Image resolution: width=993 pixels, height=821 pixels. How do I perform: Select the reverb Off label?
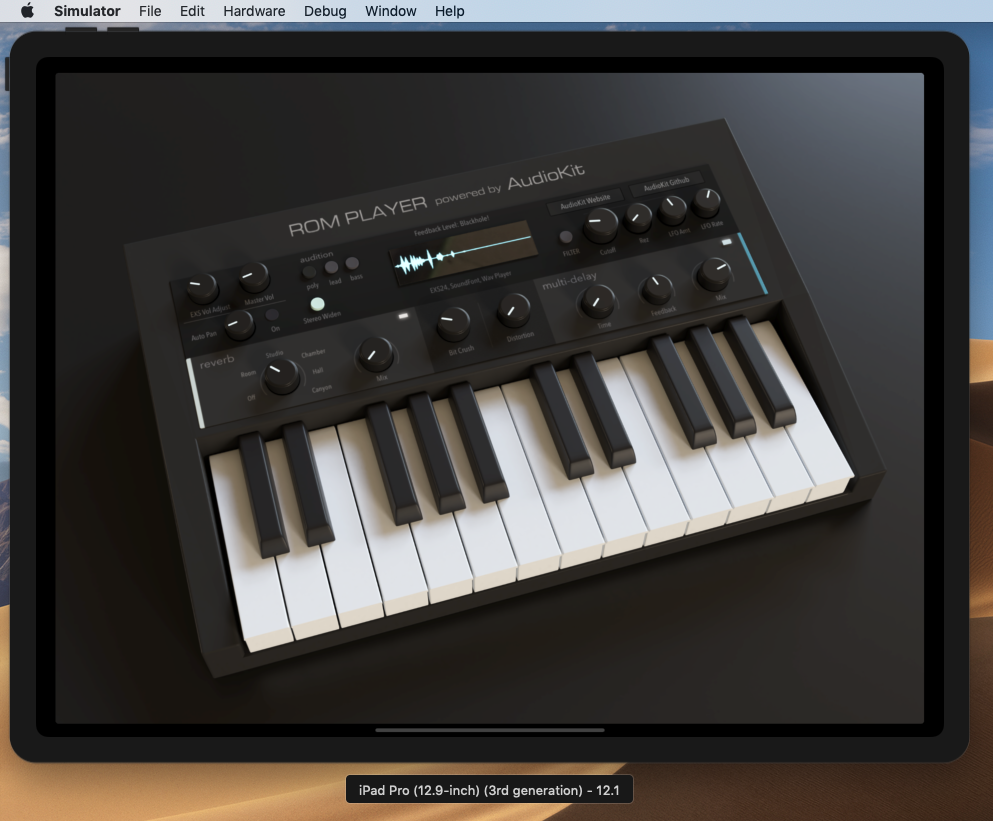251,397
